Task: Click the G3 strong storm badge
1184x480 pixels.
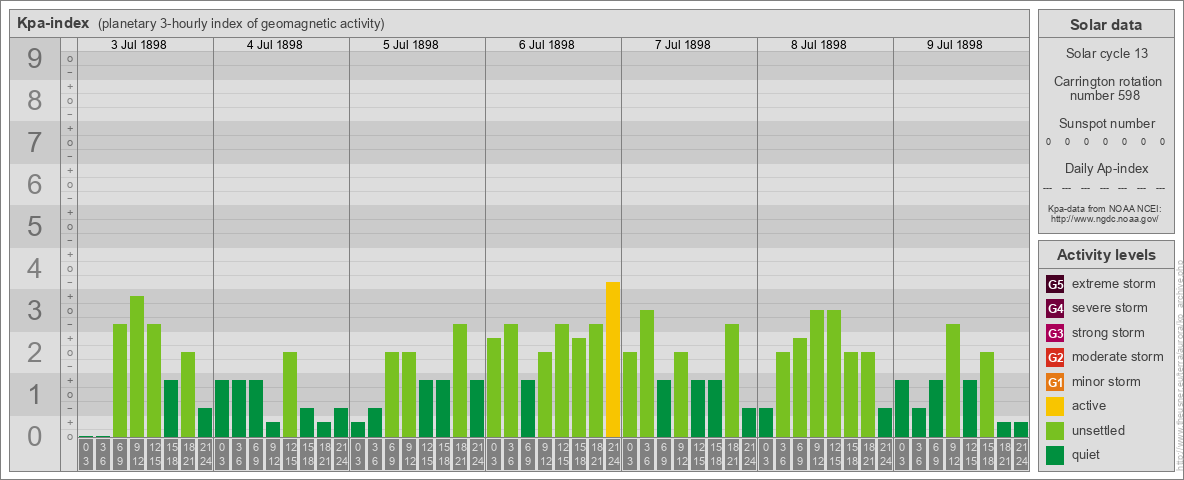Action: 1055,333
